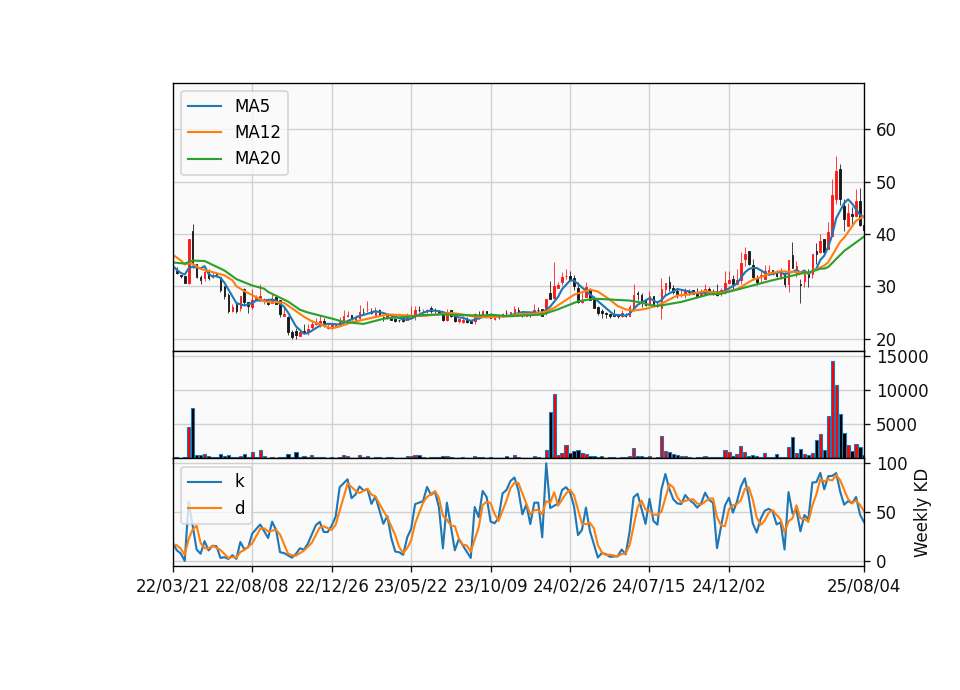
Task: Click the d legend label in KD panel
Action: (x=240, y=508)
